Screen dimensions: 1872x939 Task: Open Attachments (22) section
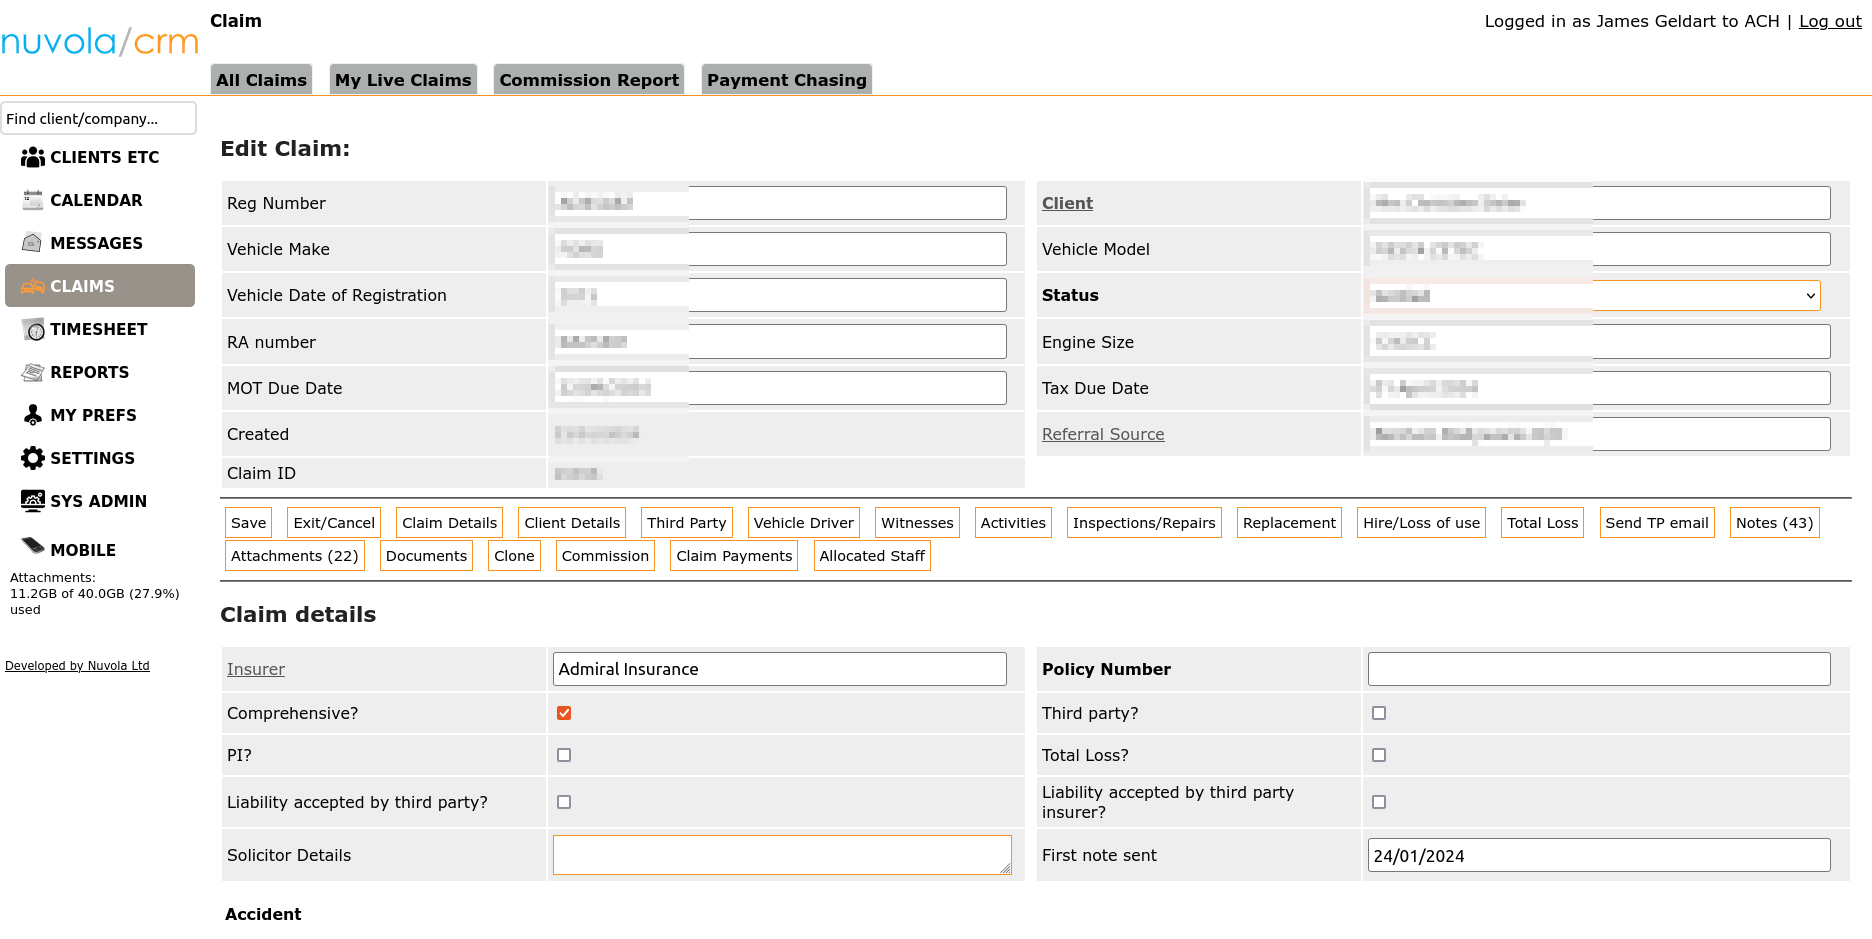tap(294, 556)
